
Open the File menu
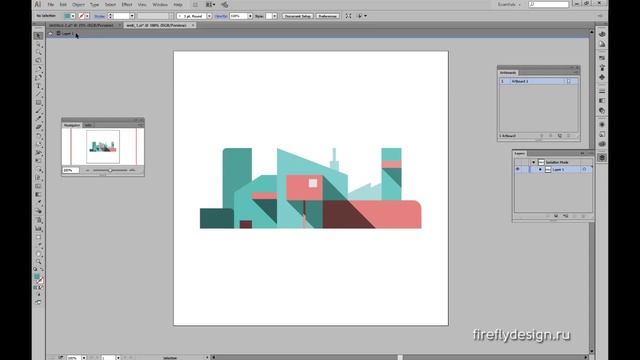coord(51,4)
